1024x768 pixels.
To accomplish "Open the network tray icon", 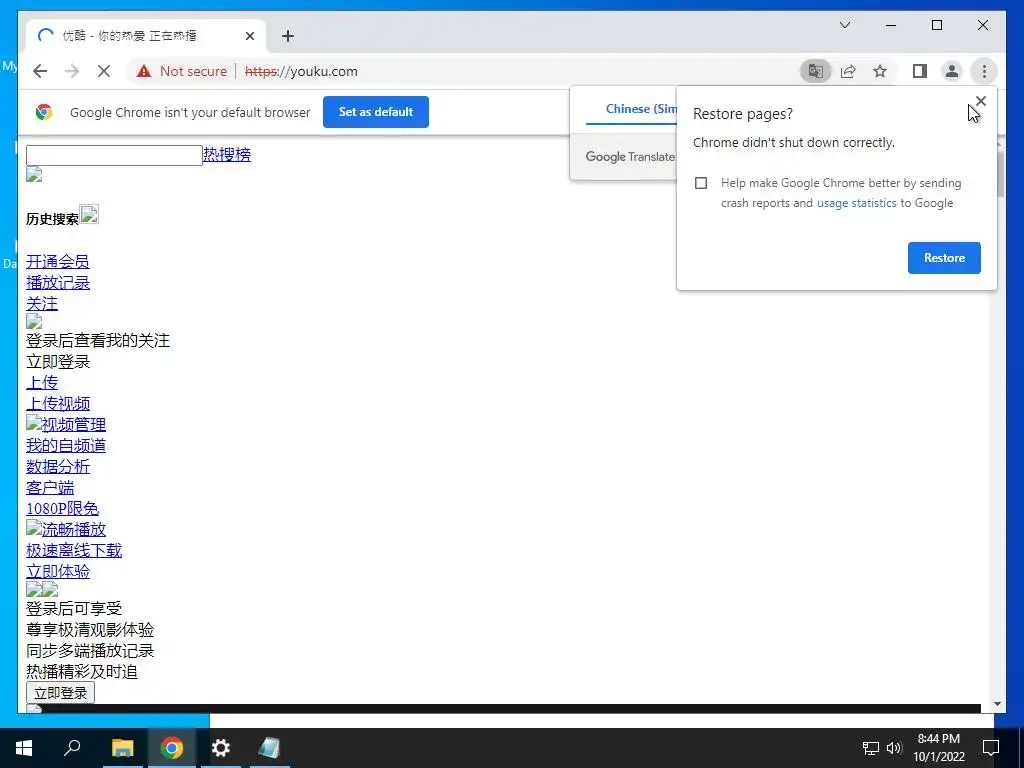I will pos(871,748).
